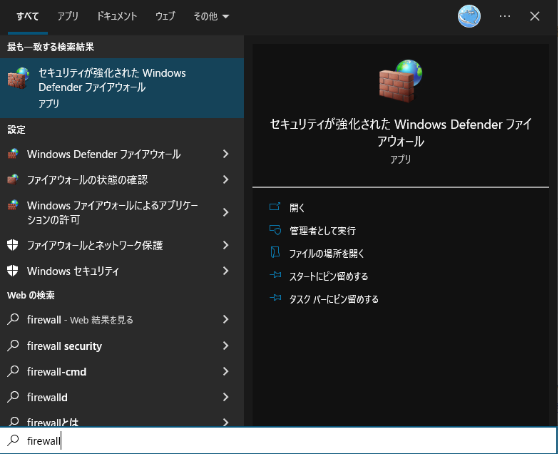Click the search box magnifier icon
This screenshot has width=558, height=454.
click(13, 440)
